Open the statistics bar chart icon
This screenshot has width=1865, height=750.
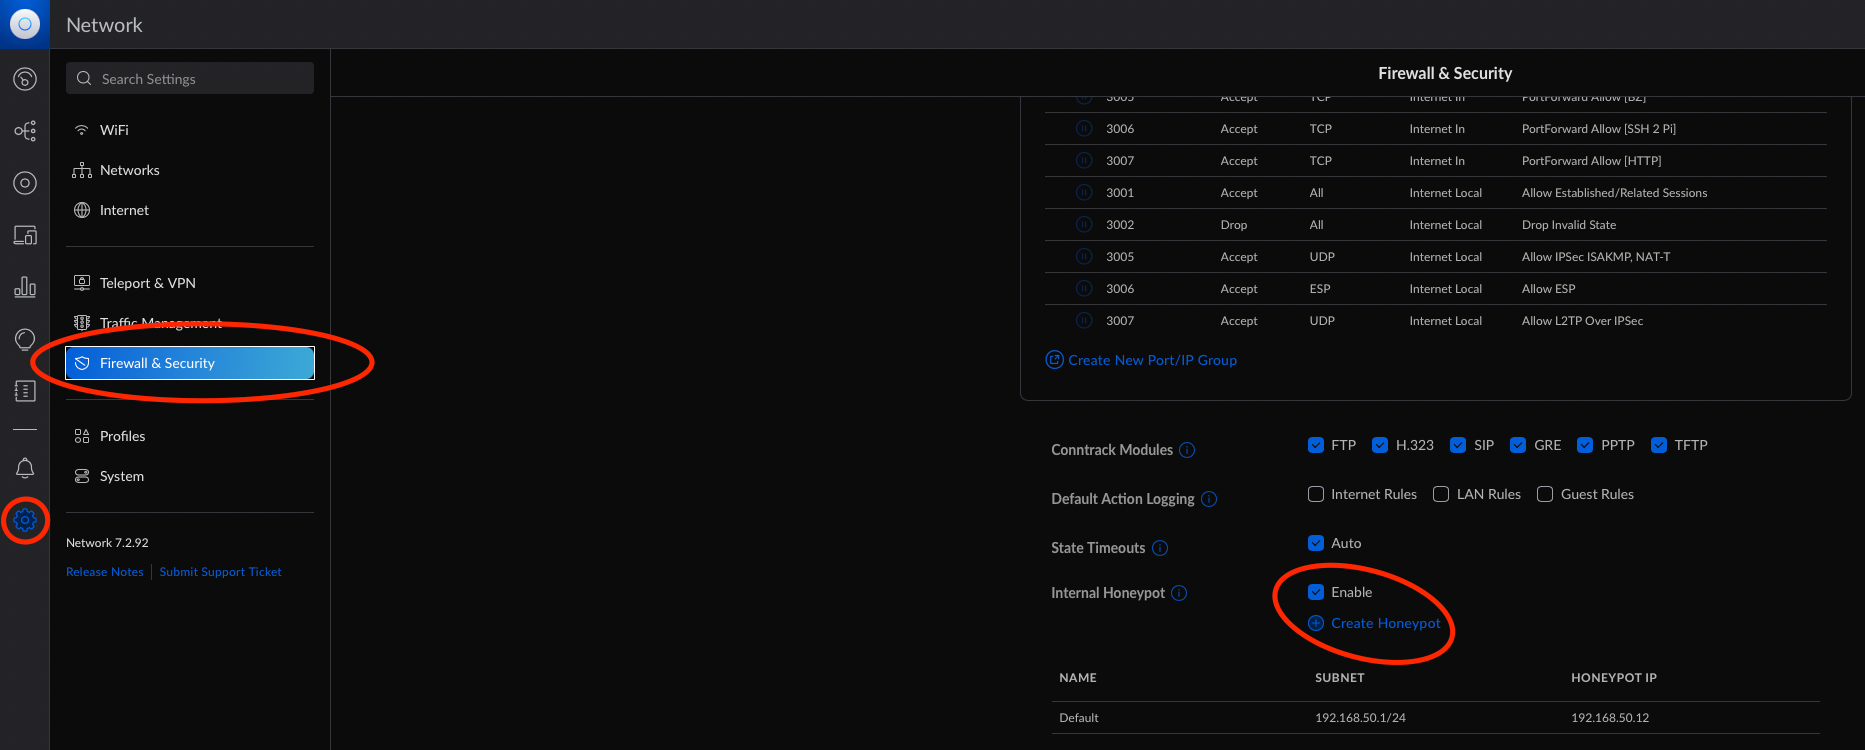point(25,287)
